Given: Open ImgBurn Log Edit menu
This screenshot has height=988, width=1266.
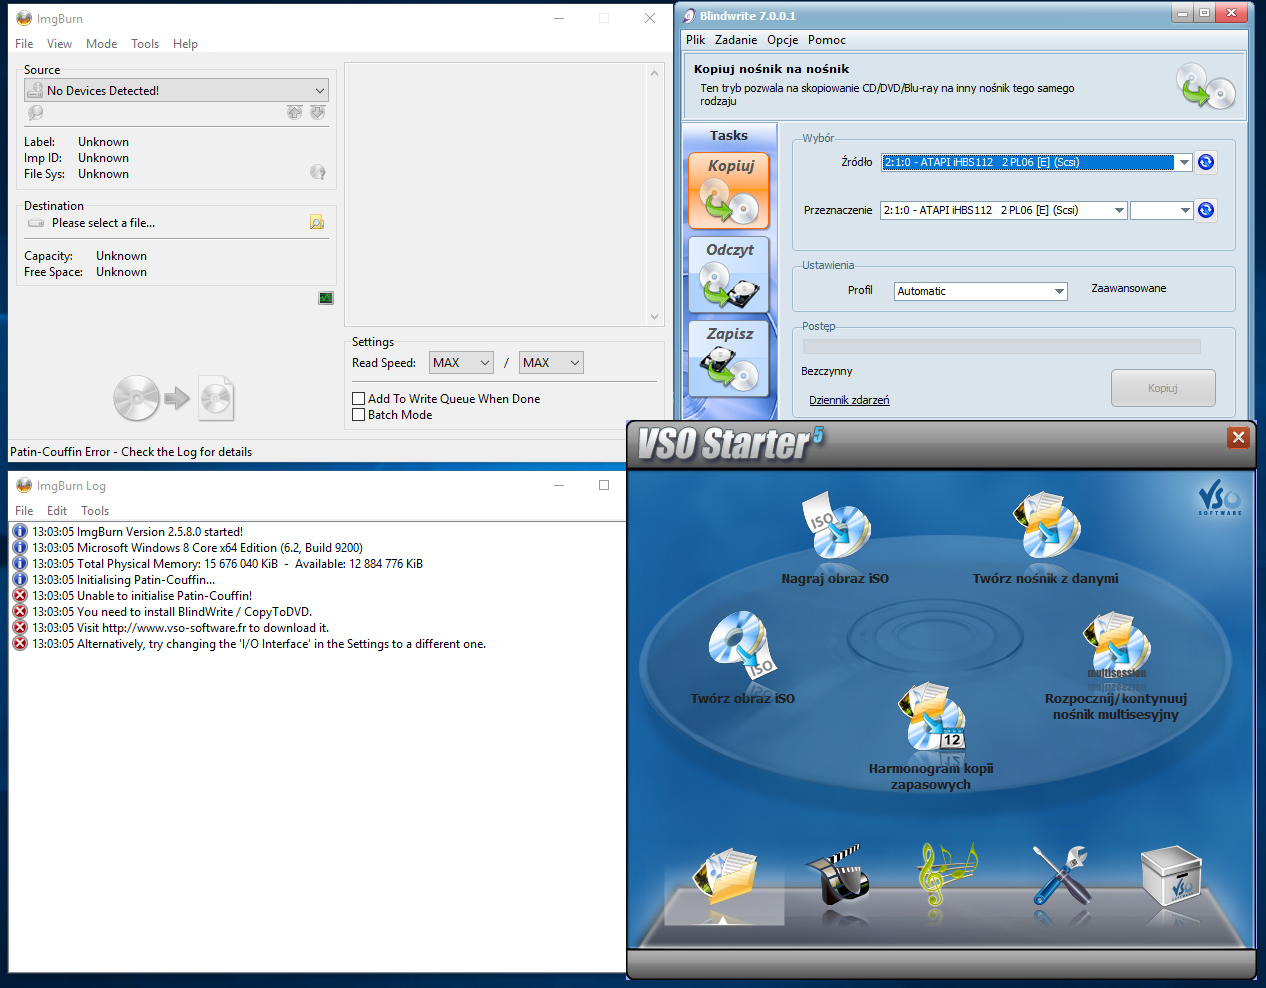Looking at the screenshot, I should 57,511.
